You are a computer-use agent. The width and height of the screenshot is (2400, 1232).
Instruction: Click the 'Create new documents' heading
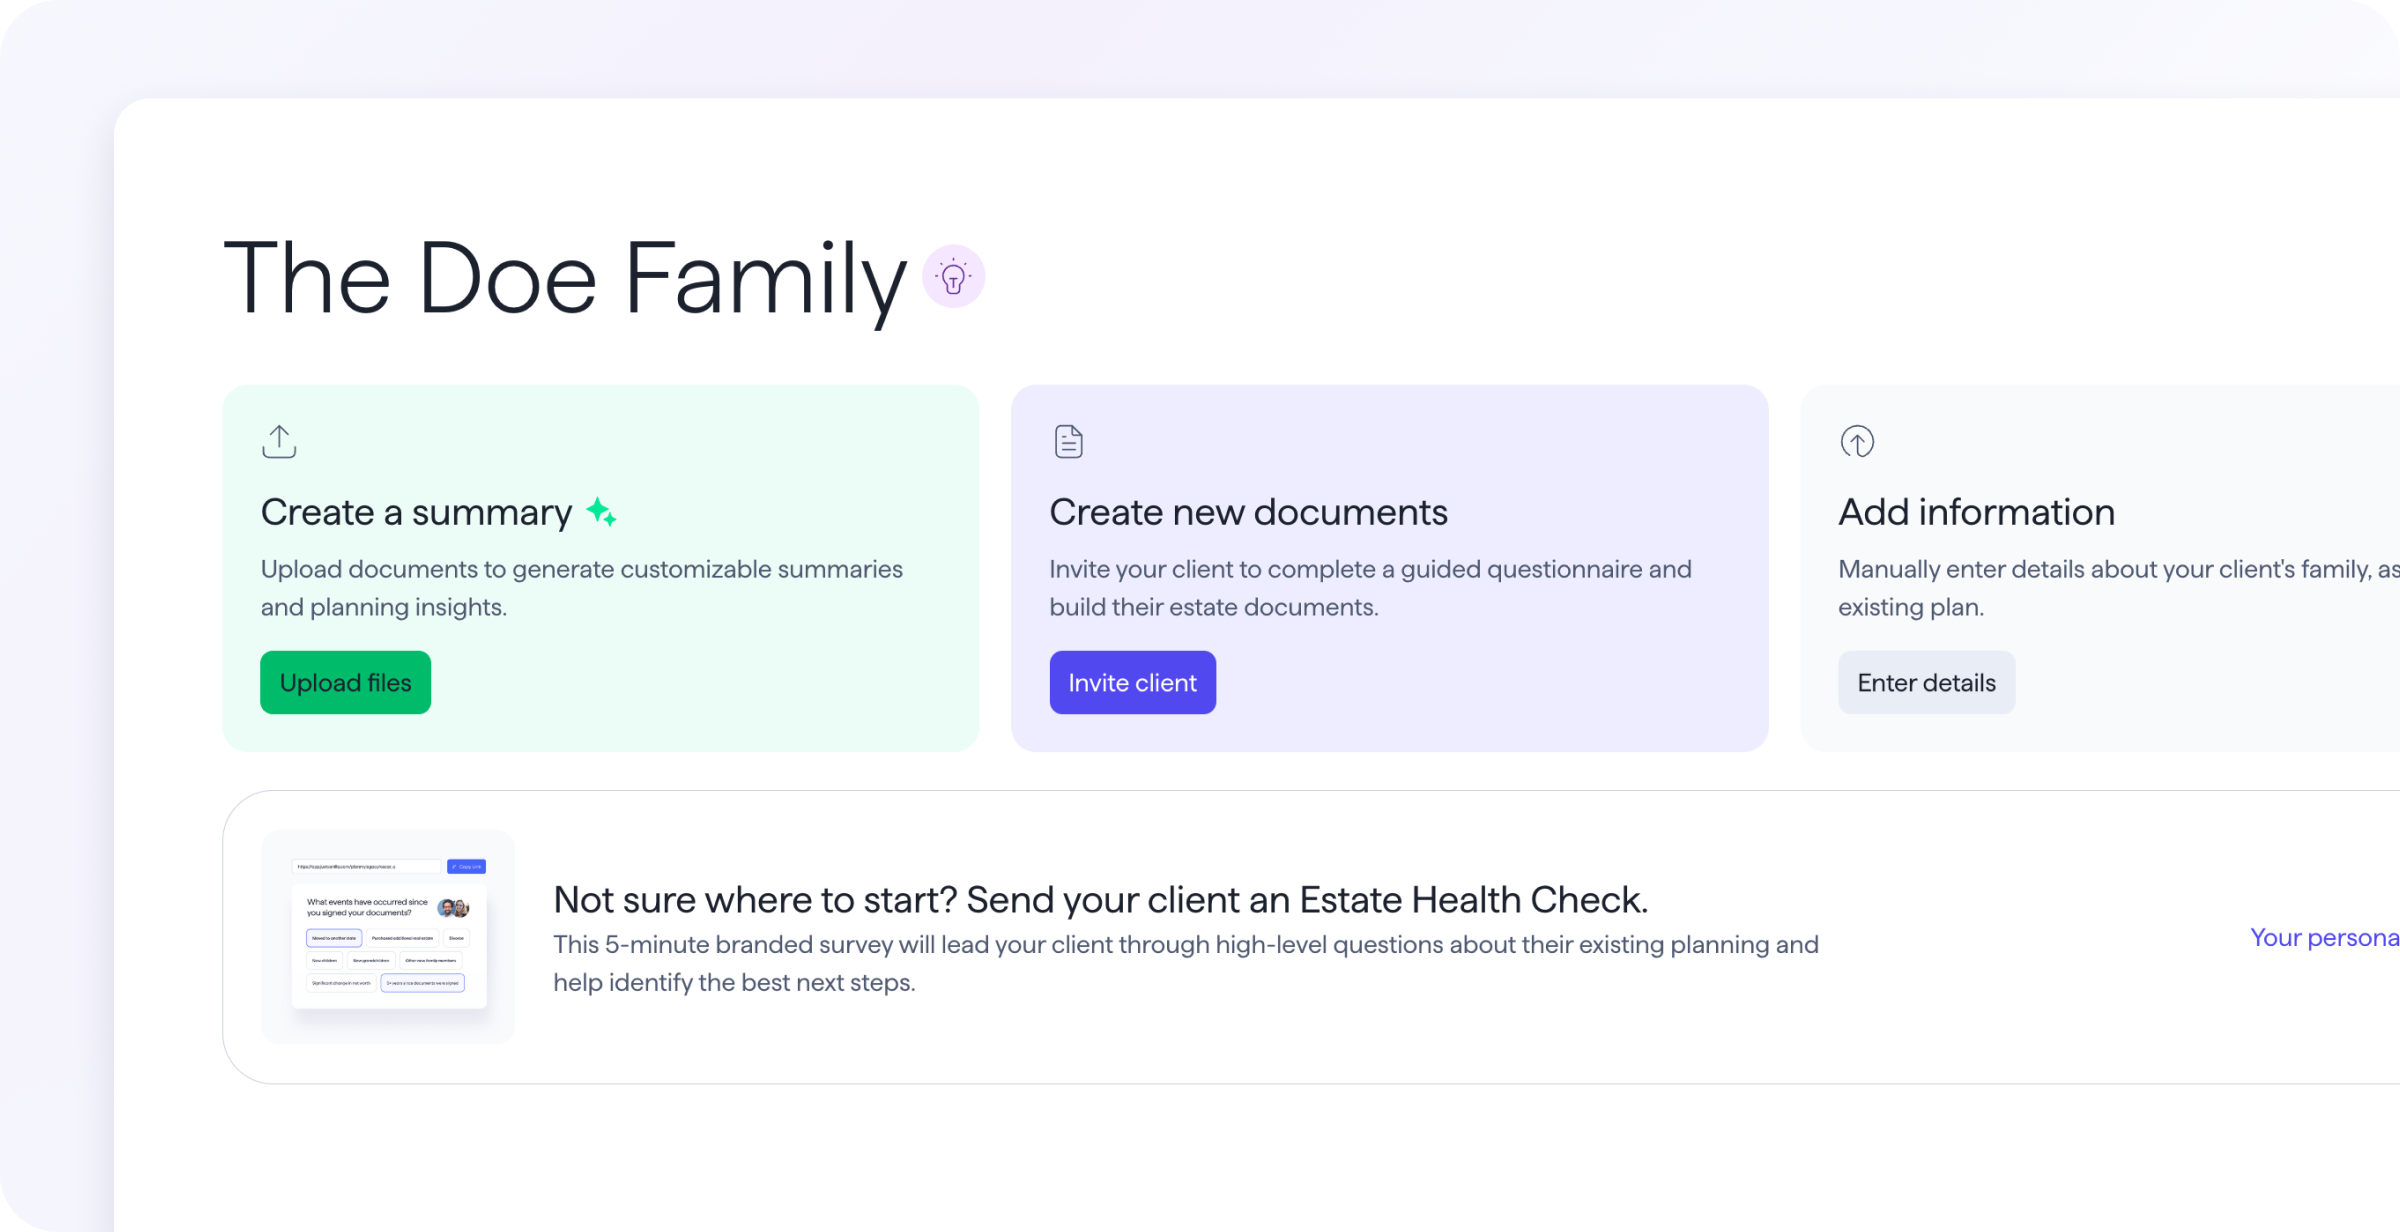click(1248, 512)
